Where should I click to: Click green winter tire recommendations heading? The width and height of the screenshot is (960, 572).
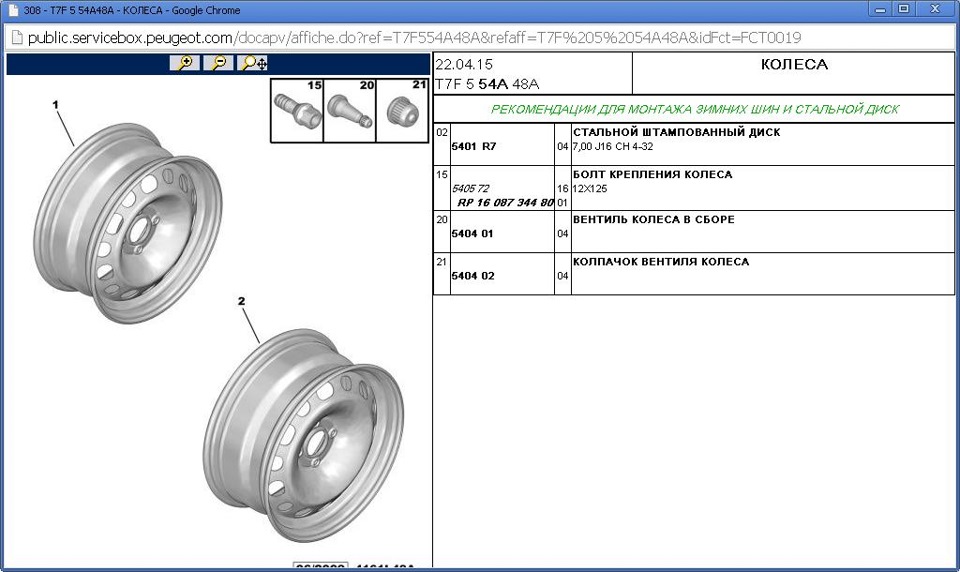tap(694, 110)
